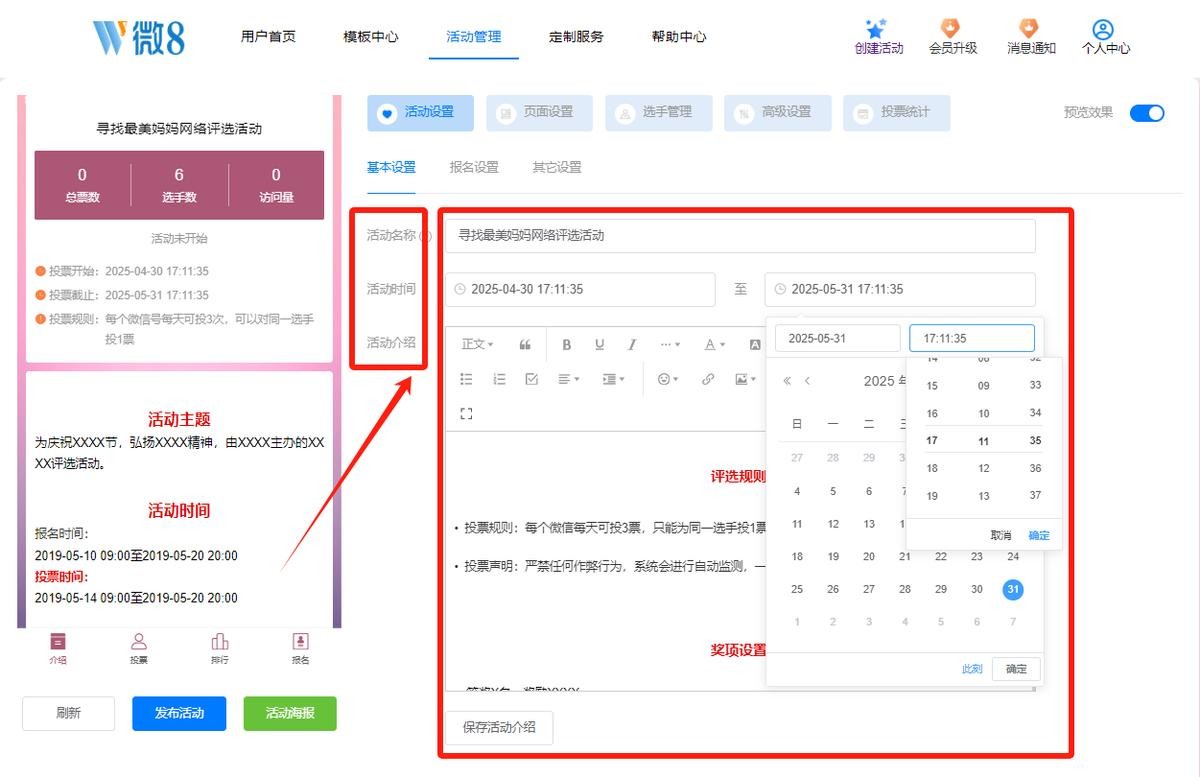
Task: Open the 模板中心 menu item
Action: click(370, 37)
